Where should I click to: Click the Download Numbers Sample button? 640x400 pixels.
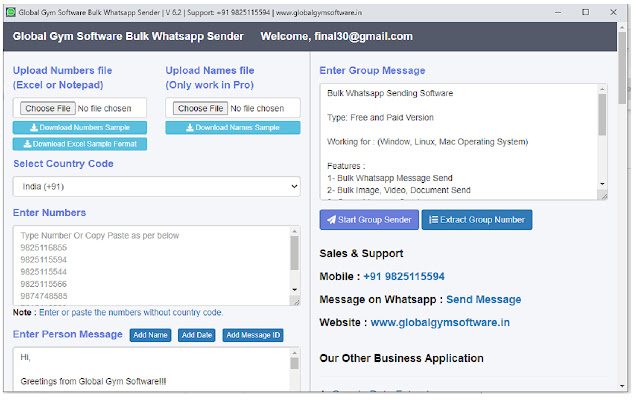(x=79, y=128)
